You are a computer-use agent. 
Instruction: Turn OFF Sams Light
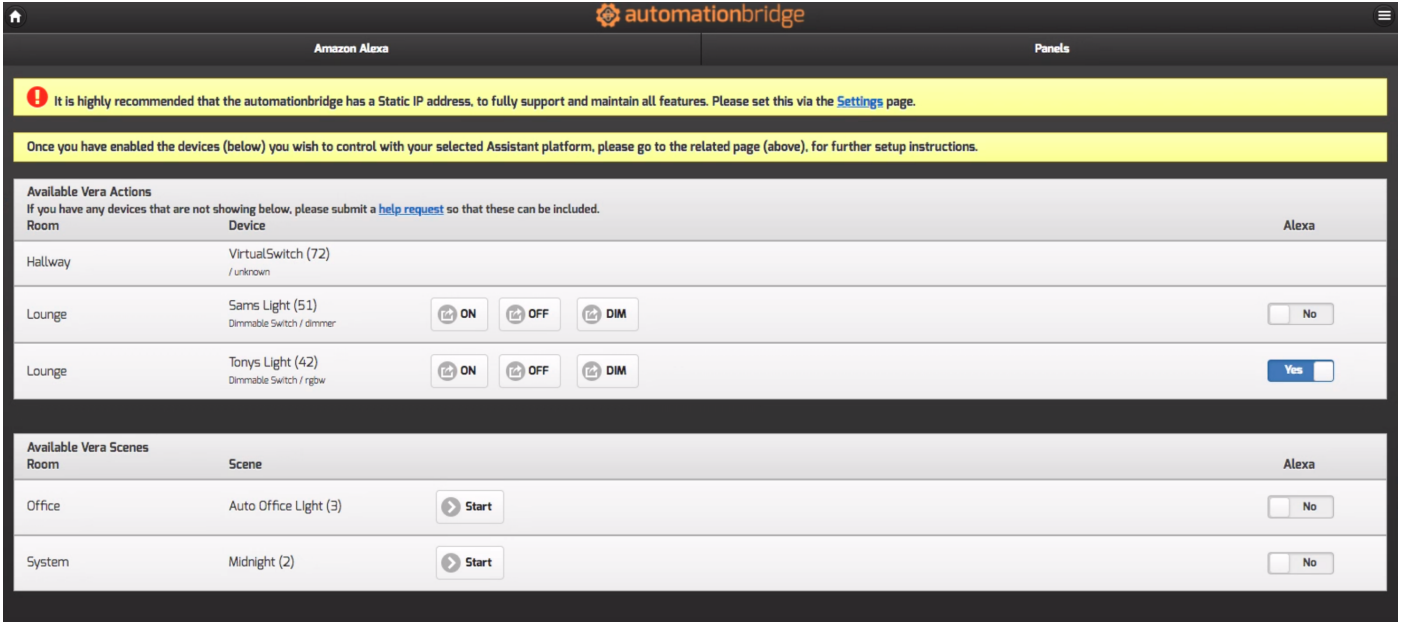pos(529,314)
